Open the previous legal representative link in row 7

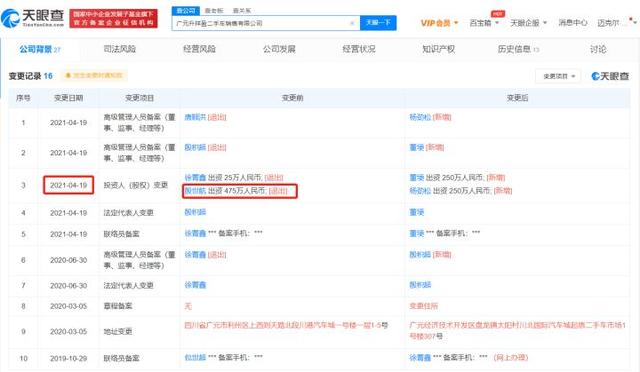click(195, 285)
